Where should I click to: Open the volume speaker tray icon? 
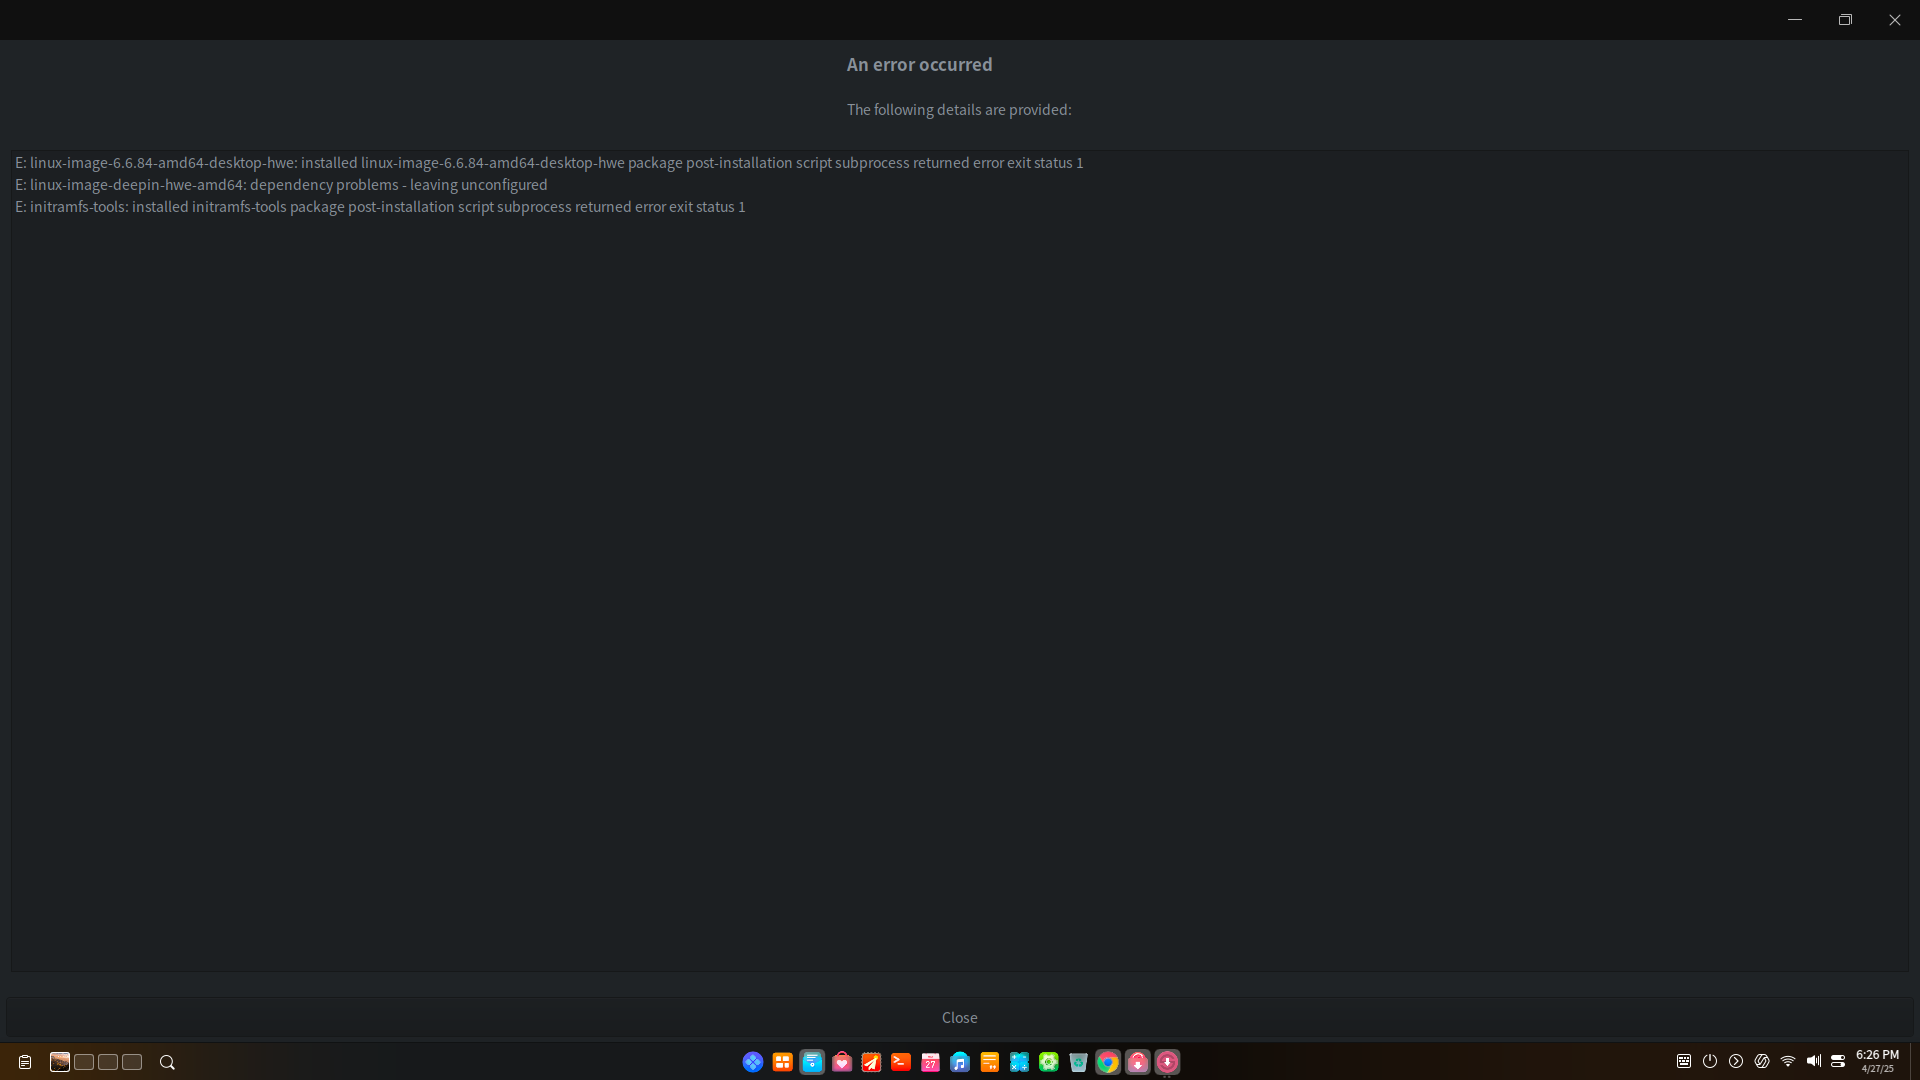click(1814, 1061)
